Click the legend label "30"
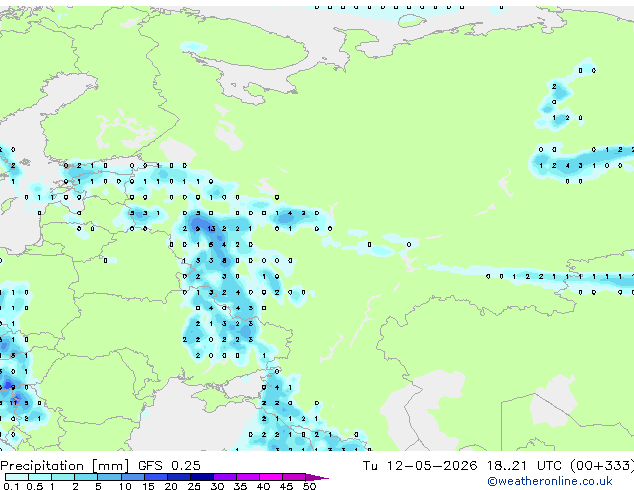Screen dimensions: 634x490 pyautogui.click(x=217, y=486)
